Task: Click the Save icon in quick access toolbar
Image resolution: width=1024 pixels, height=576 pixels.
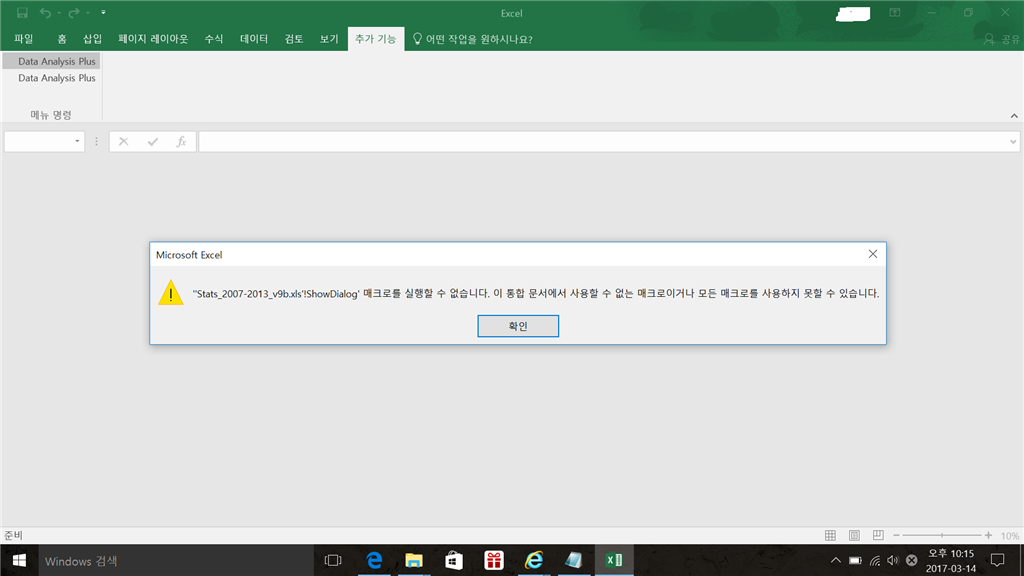Action: (x=22, y=12)
